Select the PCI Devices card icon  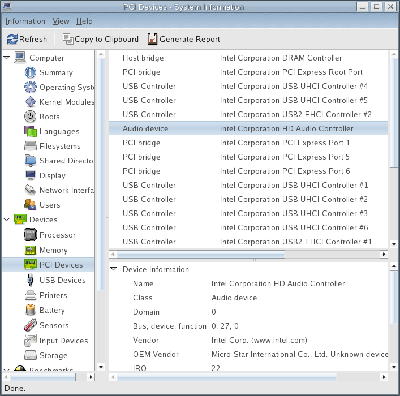(x=30, y=265)
